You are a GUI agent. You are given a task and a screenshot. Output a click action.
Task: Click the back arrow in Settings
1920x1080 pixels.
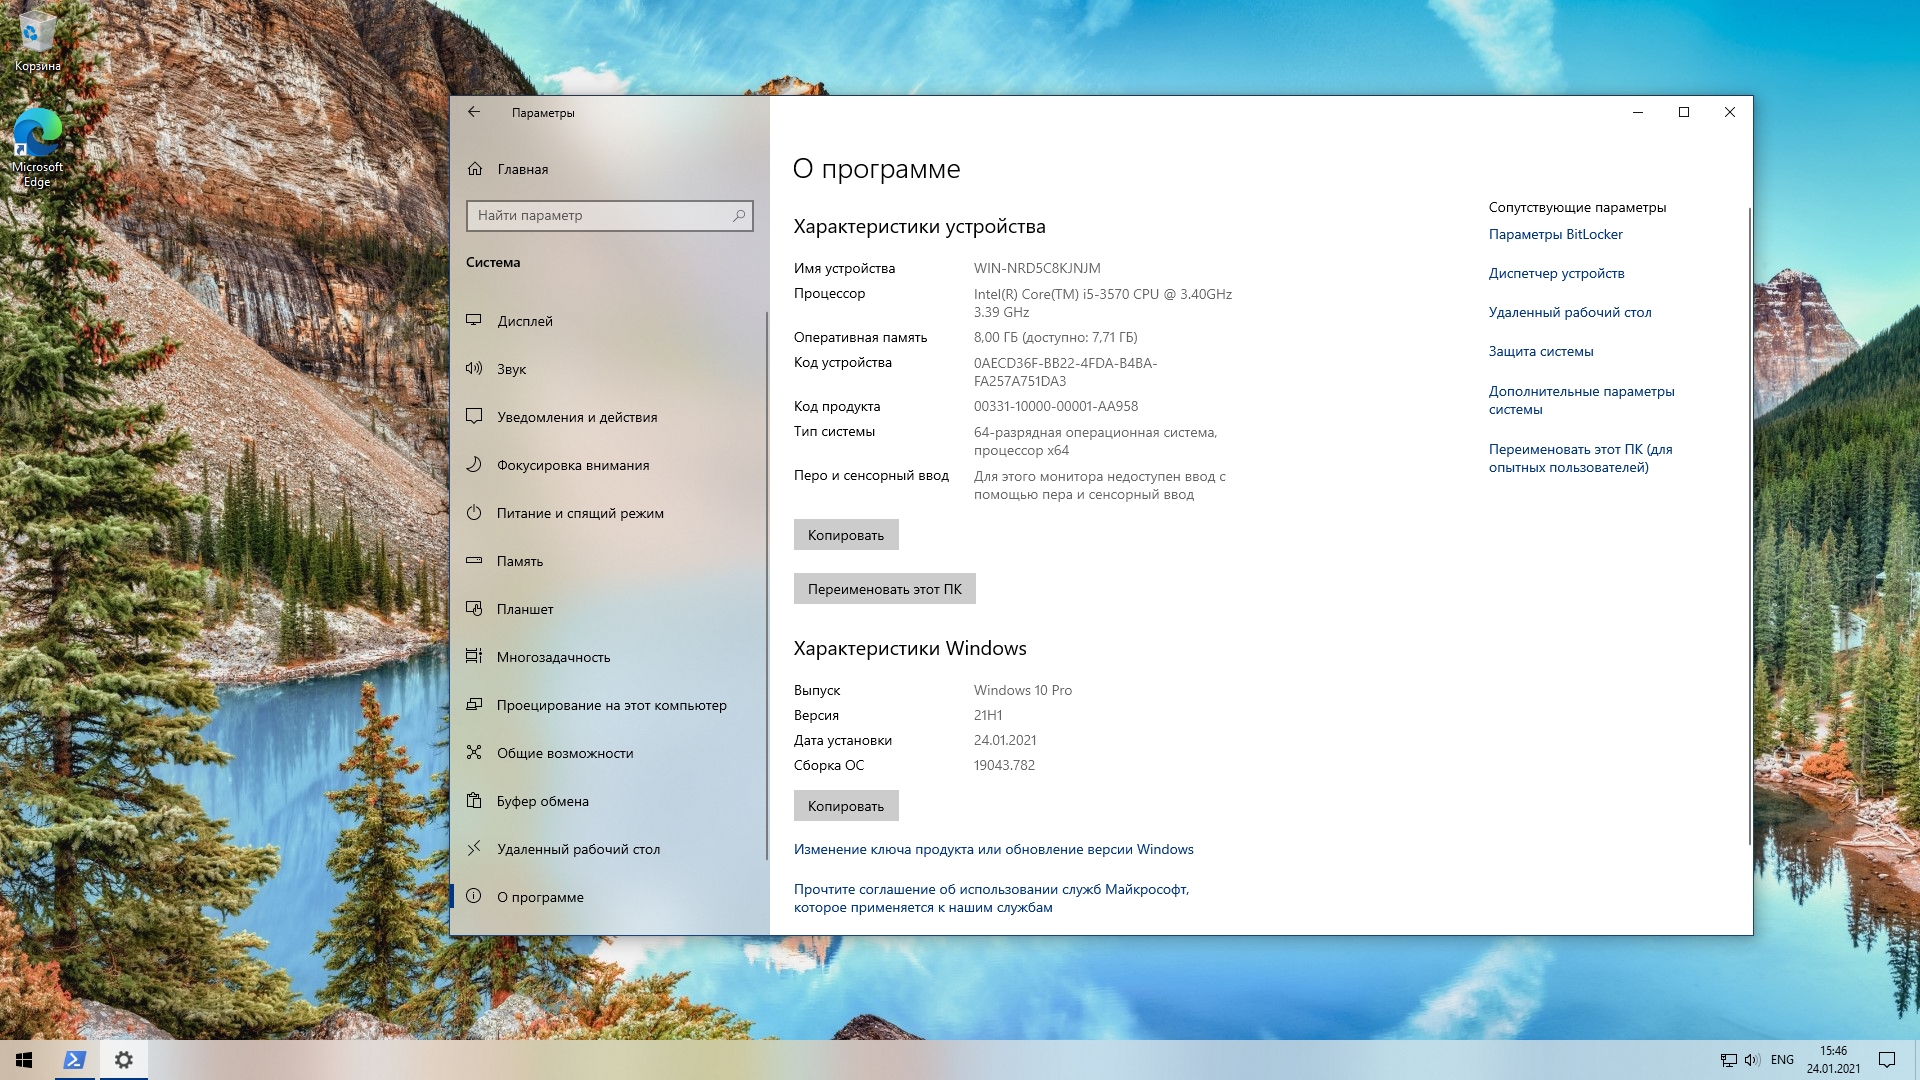click(x=474, y=112)
